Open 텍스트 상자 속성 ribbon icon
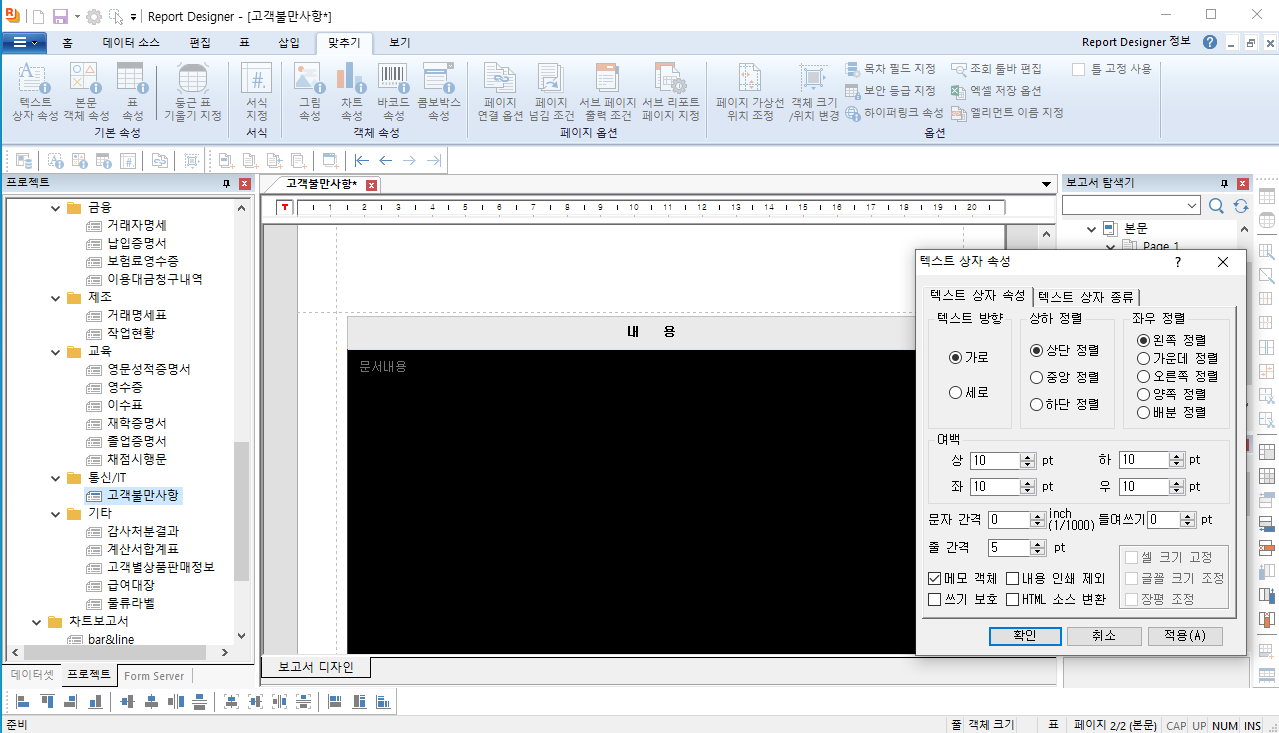 (x=35, y=91)
